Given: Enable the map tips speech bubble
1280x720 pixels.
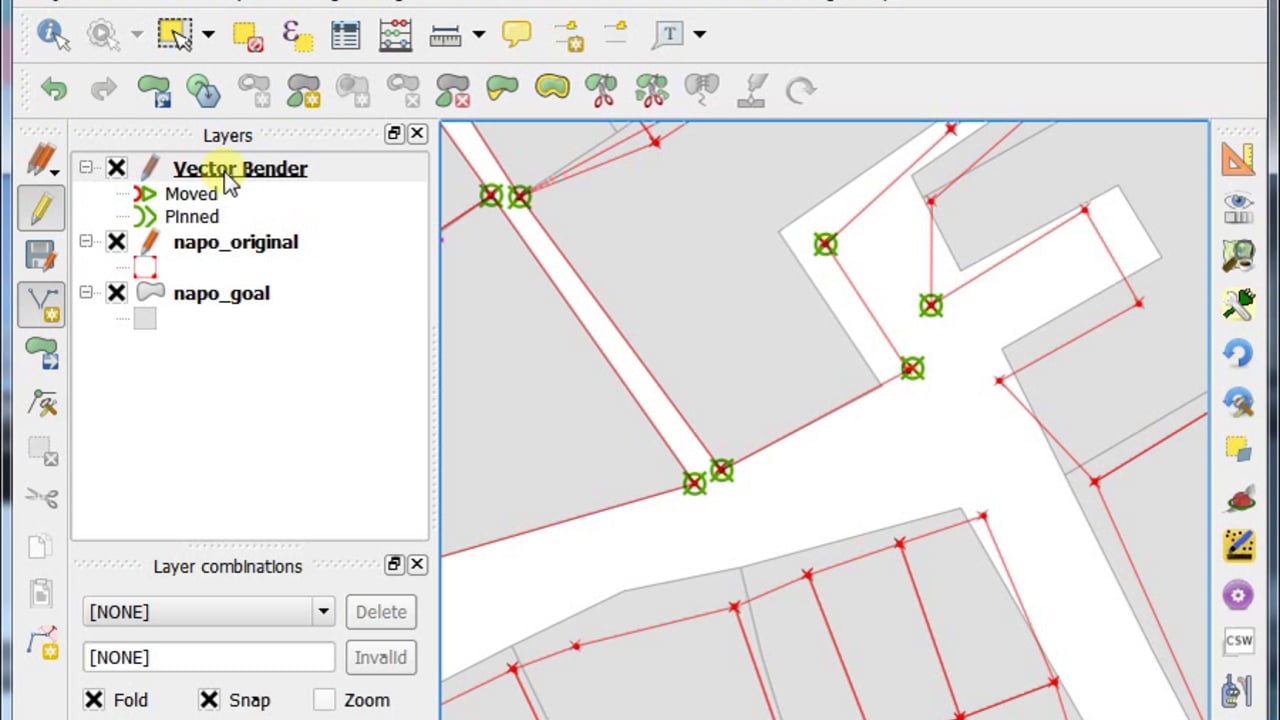Looking at the screenshot, I should pyautogui.click(x=516, y=34).
